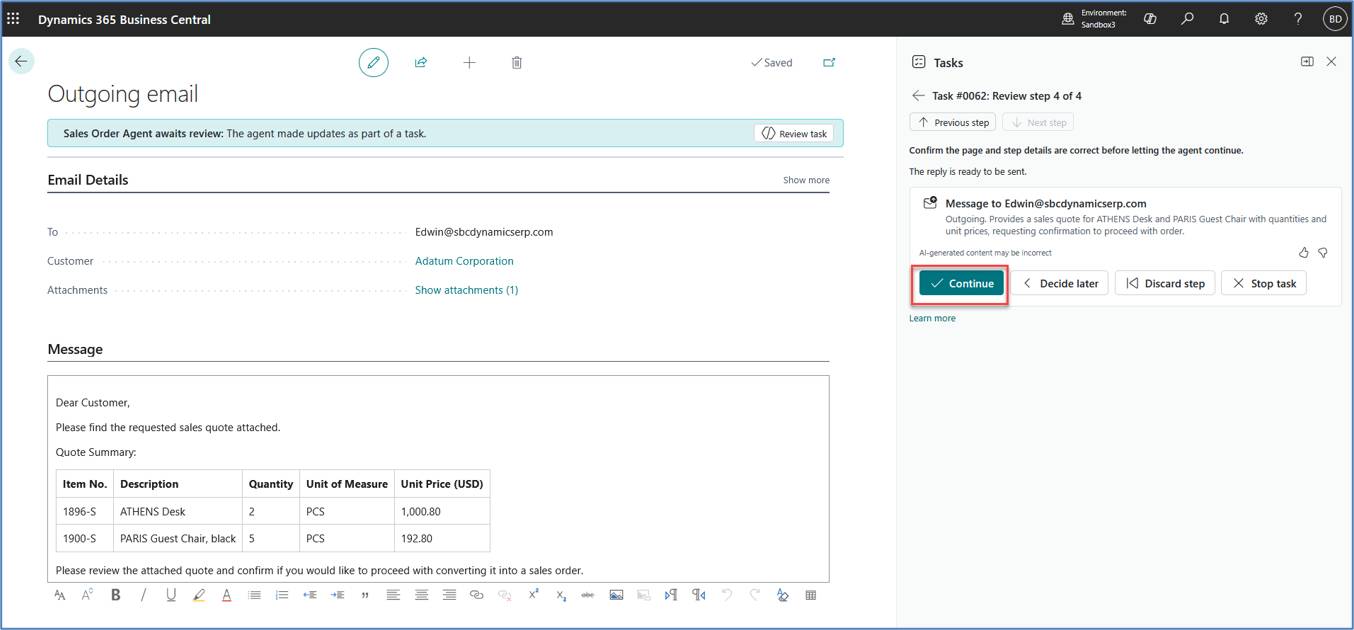Close the Tasks pane
This screenshot has width=1354, height=630.
pos(1331,62)
